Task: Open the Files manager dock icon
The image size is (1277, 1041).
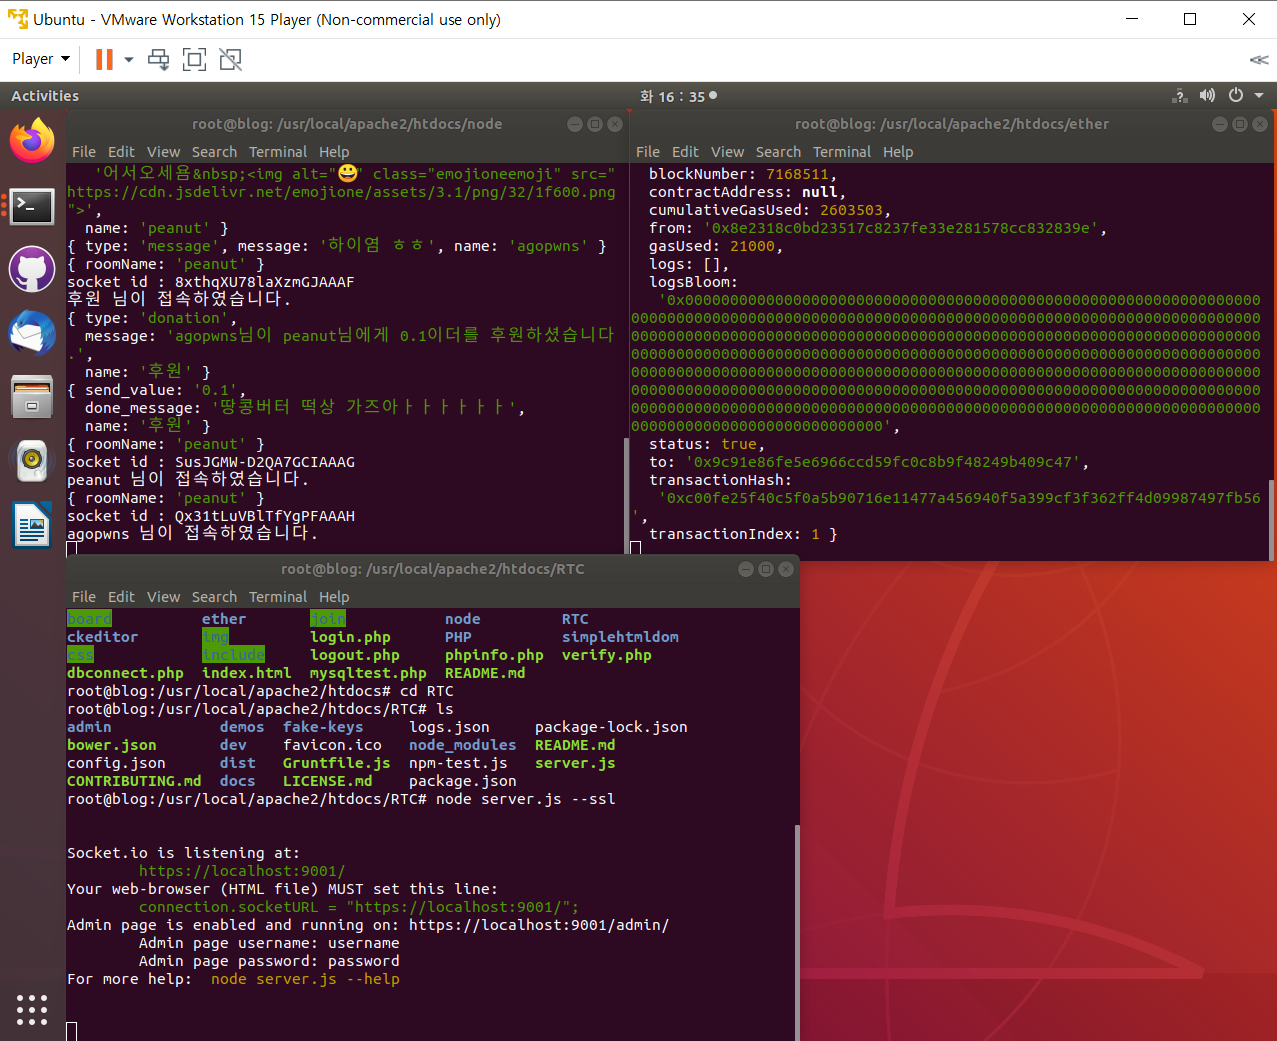Action: 32,396
